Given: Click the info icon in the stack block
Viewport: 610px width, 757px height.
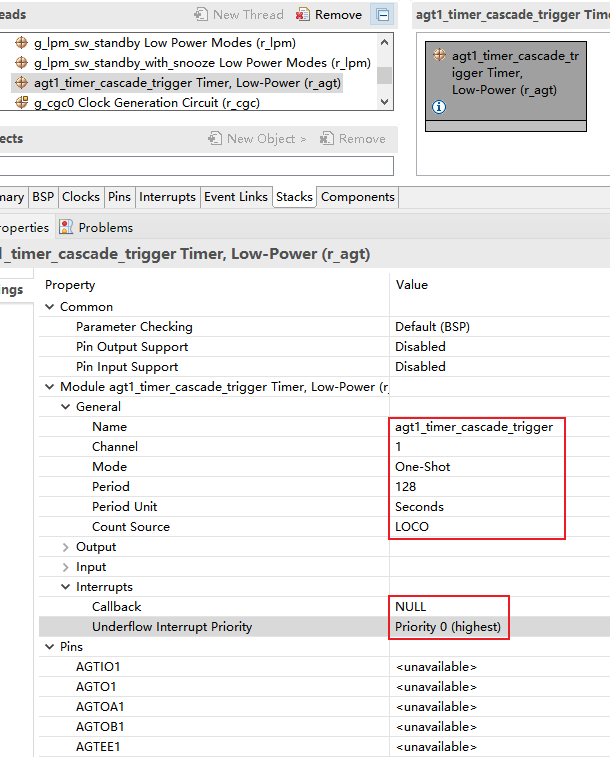Looking at the screenshot, I should pos(439,107).
